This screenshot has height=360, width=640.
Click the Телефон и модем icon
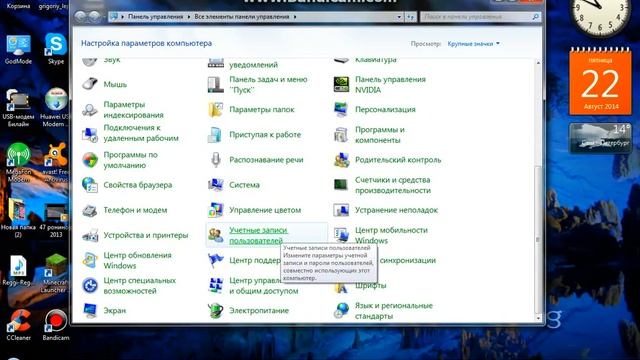(90, 210)
